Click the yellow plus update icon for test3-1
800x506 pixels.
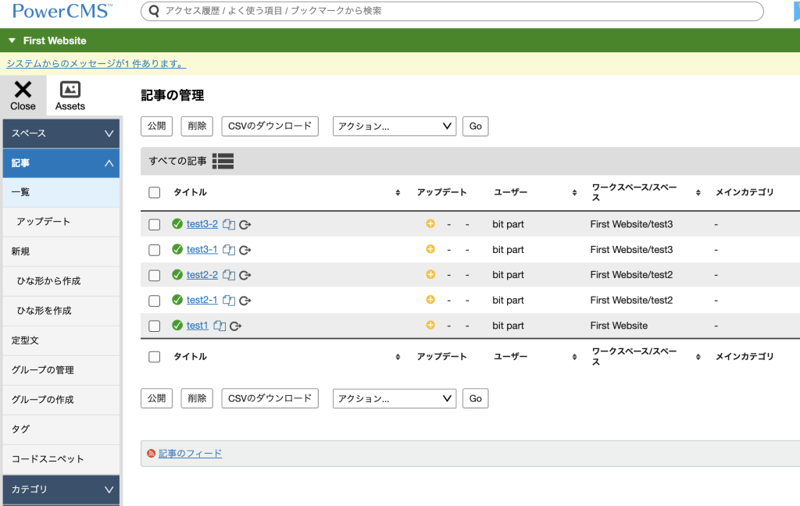click(430, 249)
